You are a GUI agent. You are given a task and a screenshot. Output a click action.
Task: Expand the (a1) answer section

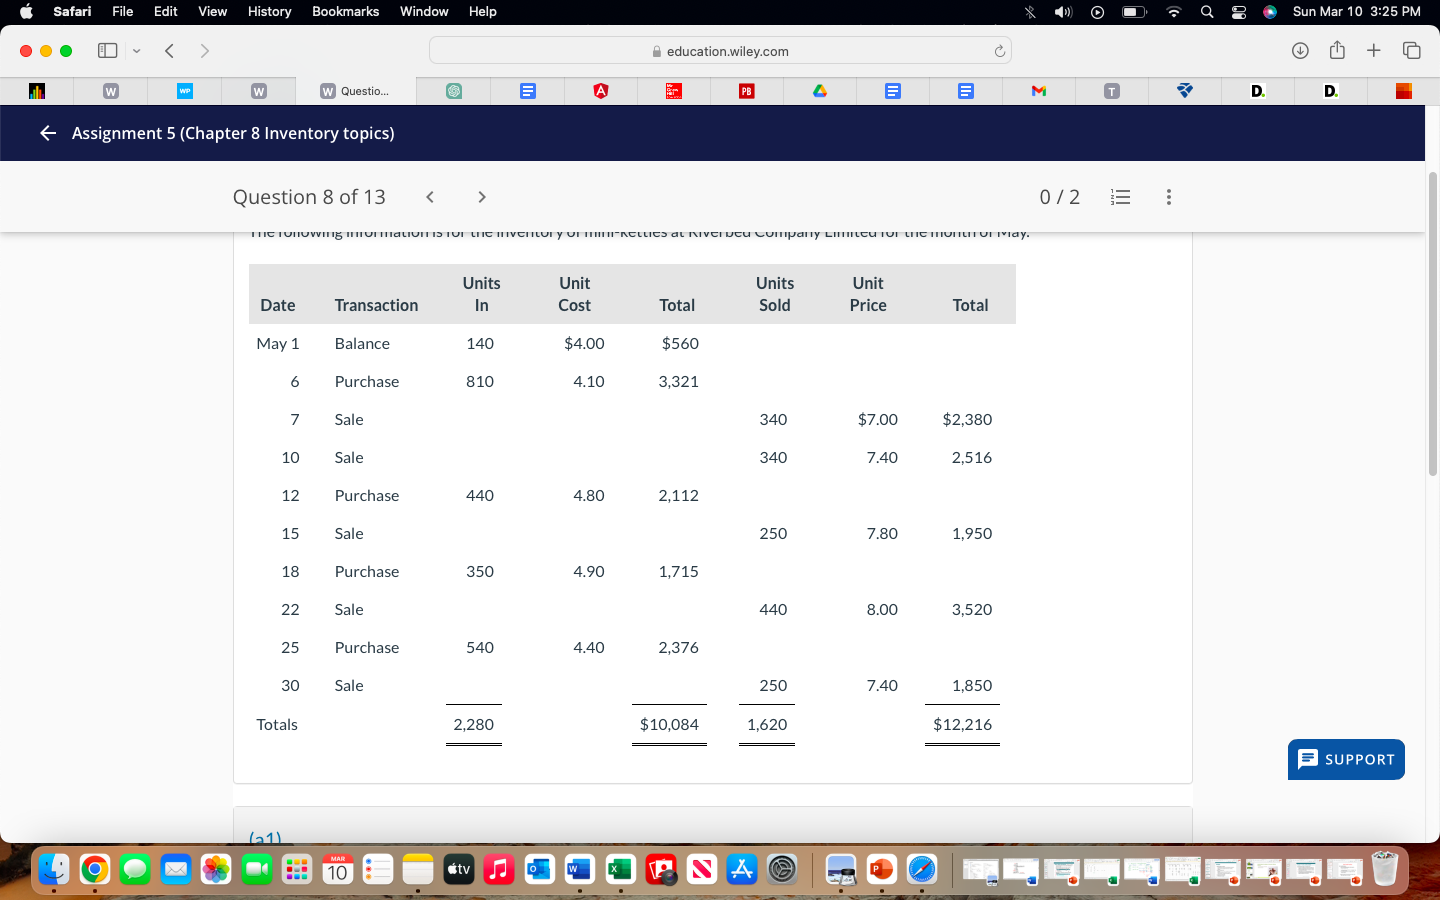(x=265, y=838)
